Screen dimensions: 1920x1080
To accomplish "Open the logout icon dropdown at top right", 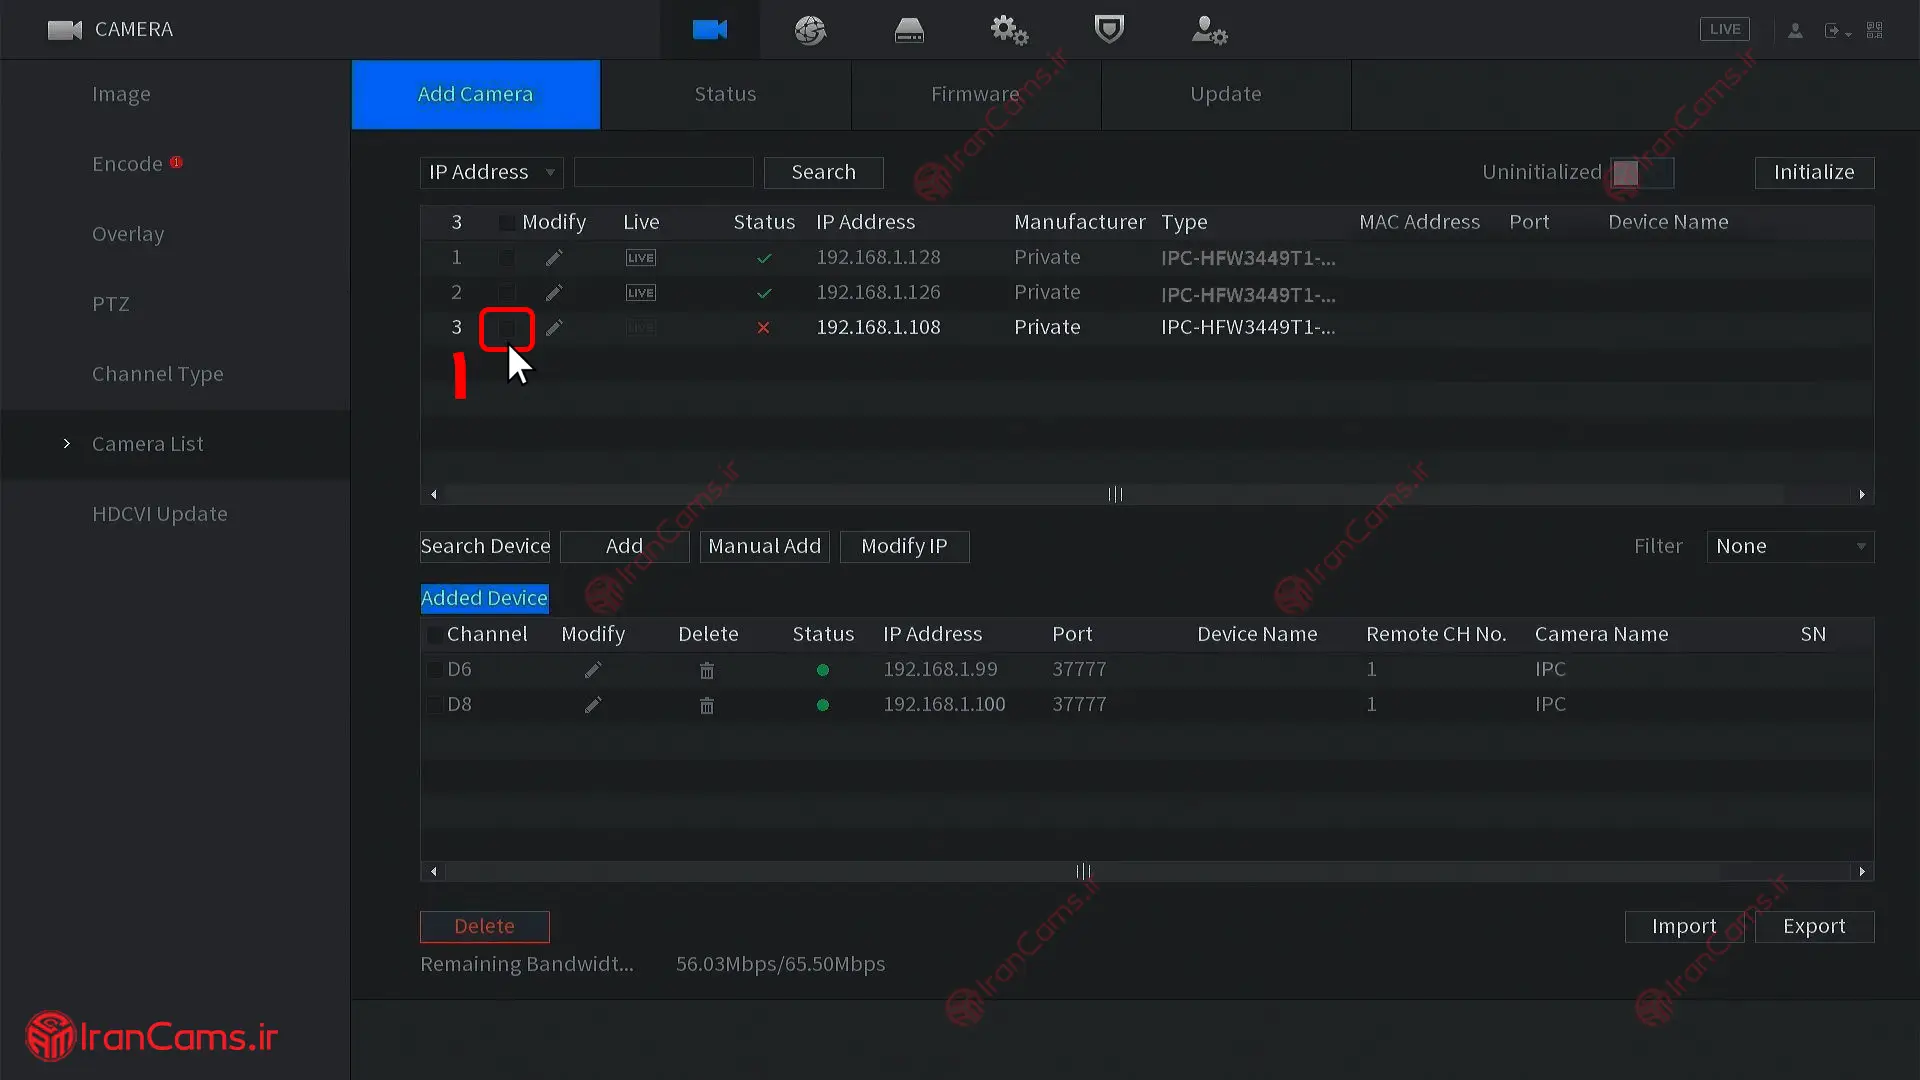I will pyautogui.click(x=1837, y=31).
